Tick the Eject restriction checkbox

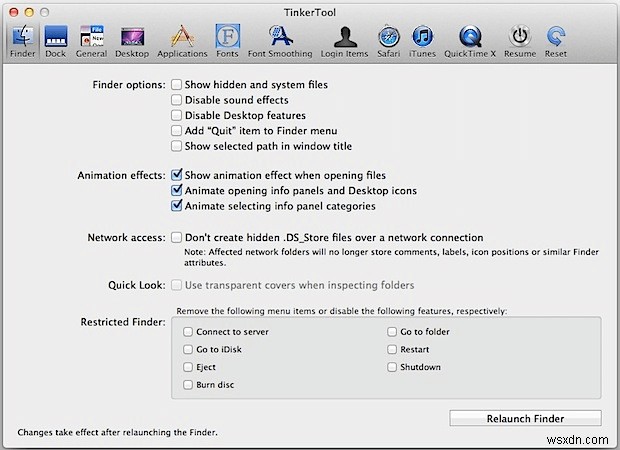(x=188, y=367)
